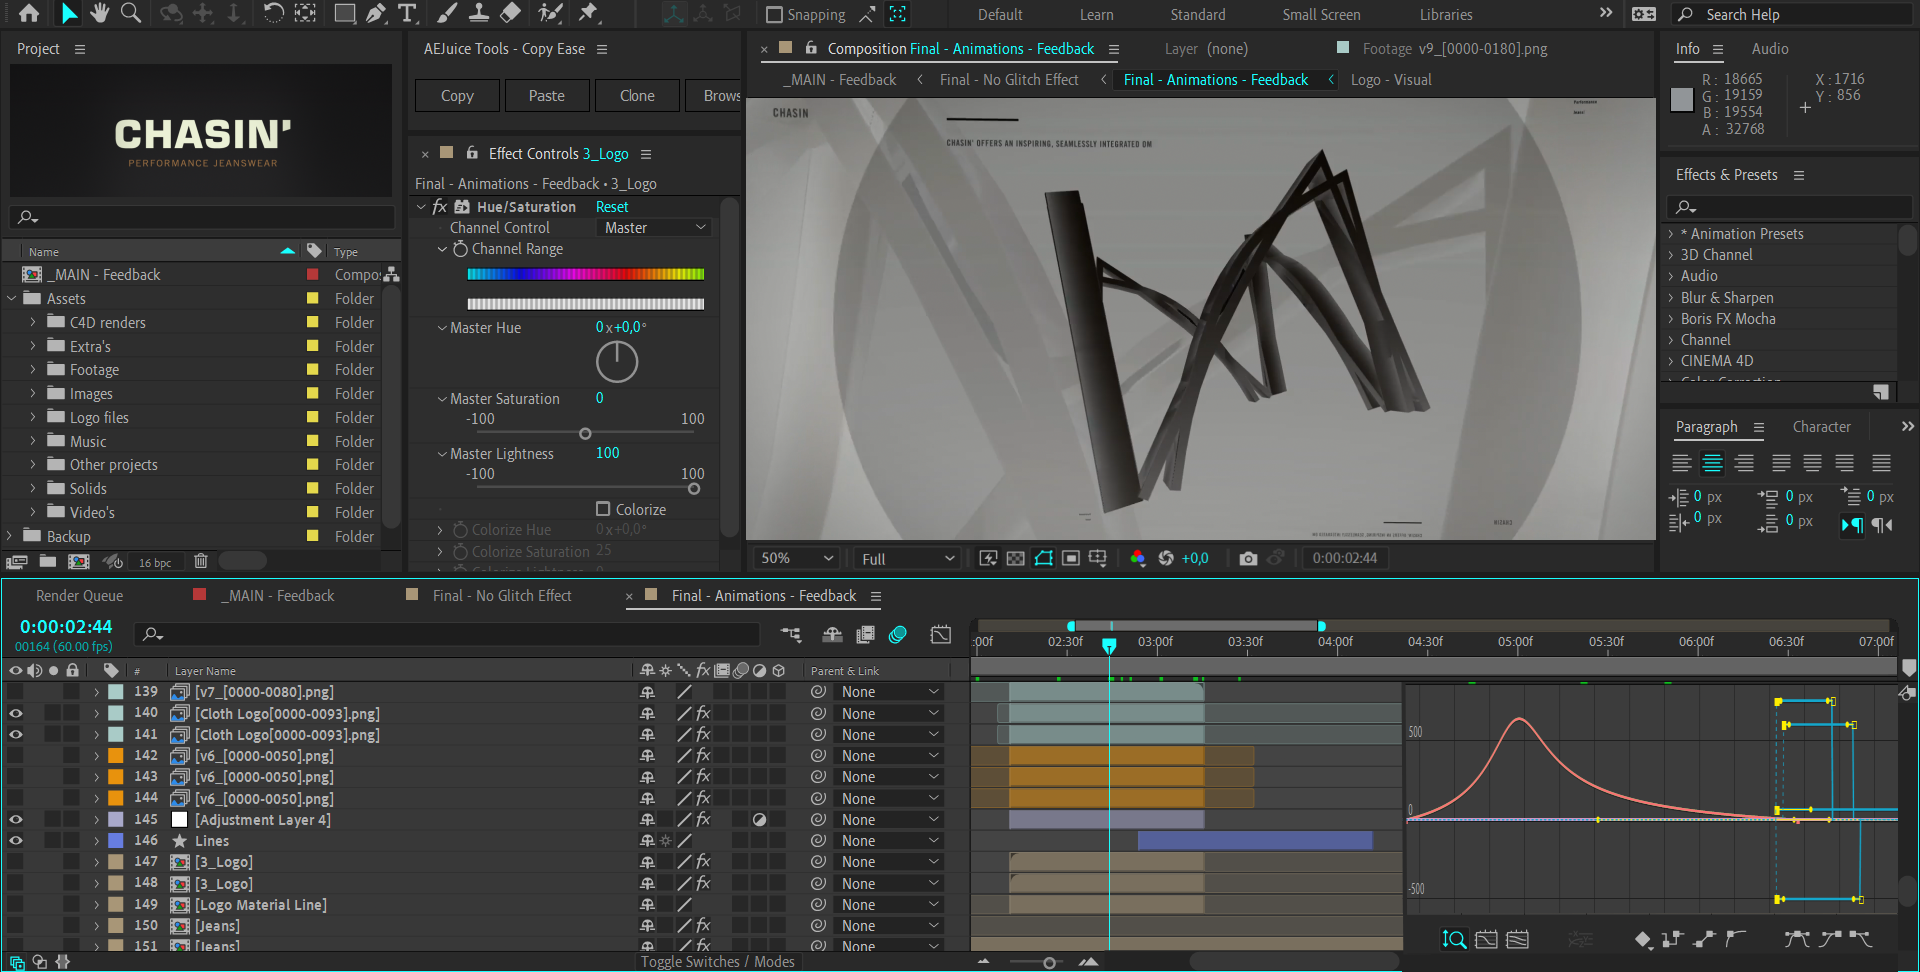1920x972 pixels.
Task: Click the Paste button in AEJuice
Action: (546, 96)
